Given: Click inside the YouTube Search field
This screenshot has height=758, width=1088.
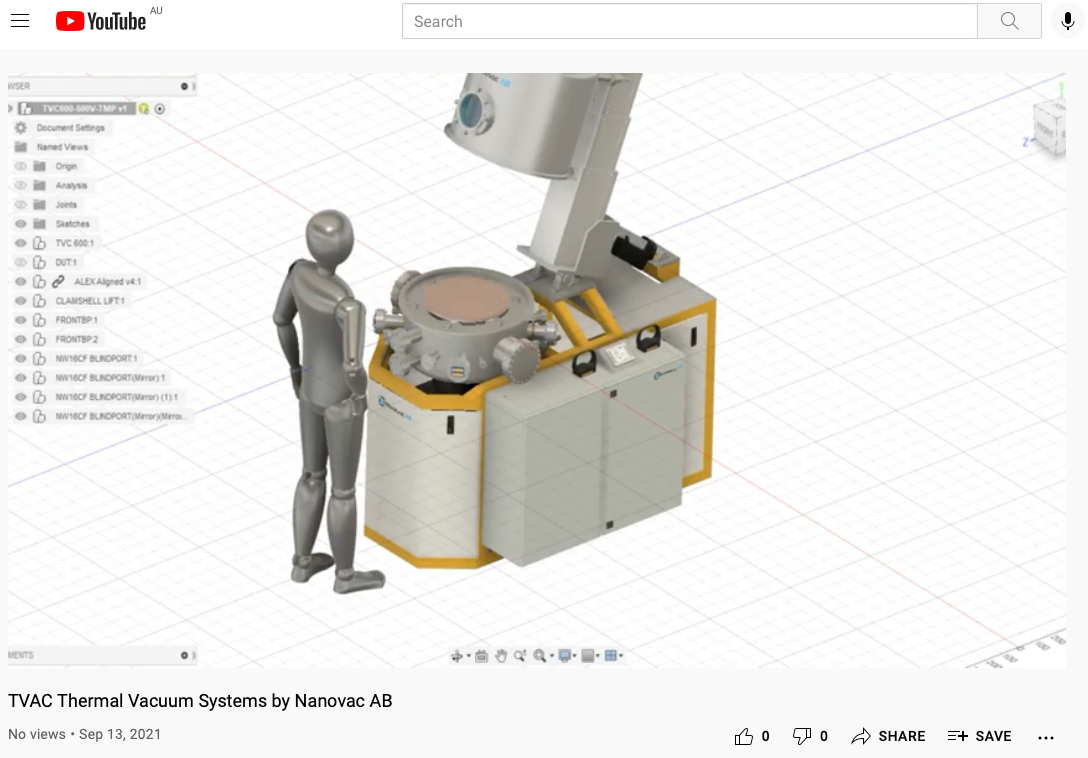Looking at the screenshot, I should click(688, 21).
